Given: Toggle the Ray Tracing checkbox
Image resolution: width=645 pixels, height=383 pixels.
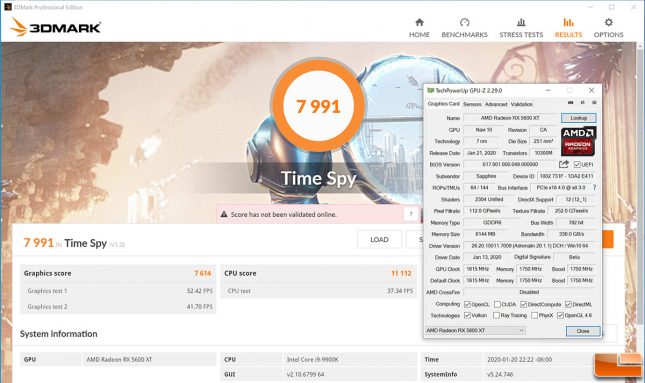Looking at the screenshot, I should [497, 316].
